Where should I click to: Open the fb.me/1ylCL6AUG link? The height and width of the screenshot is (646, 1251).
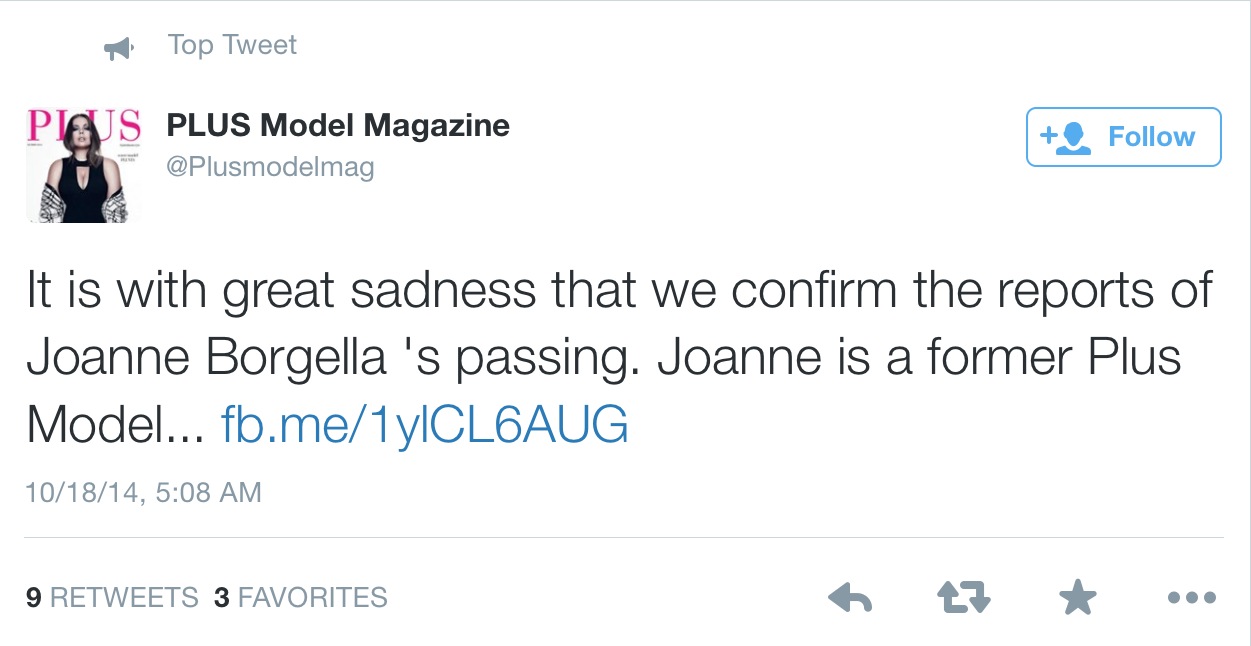click(424, 426)
